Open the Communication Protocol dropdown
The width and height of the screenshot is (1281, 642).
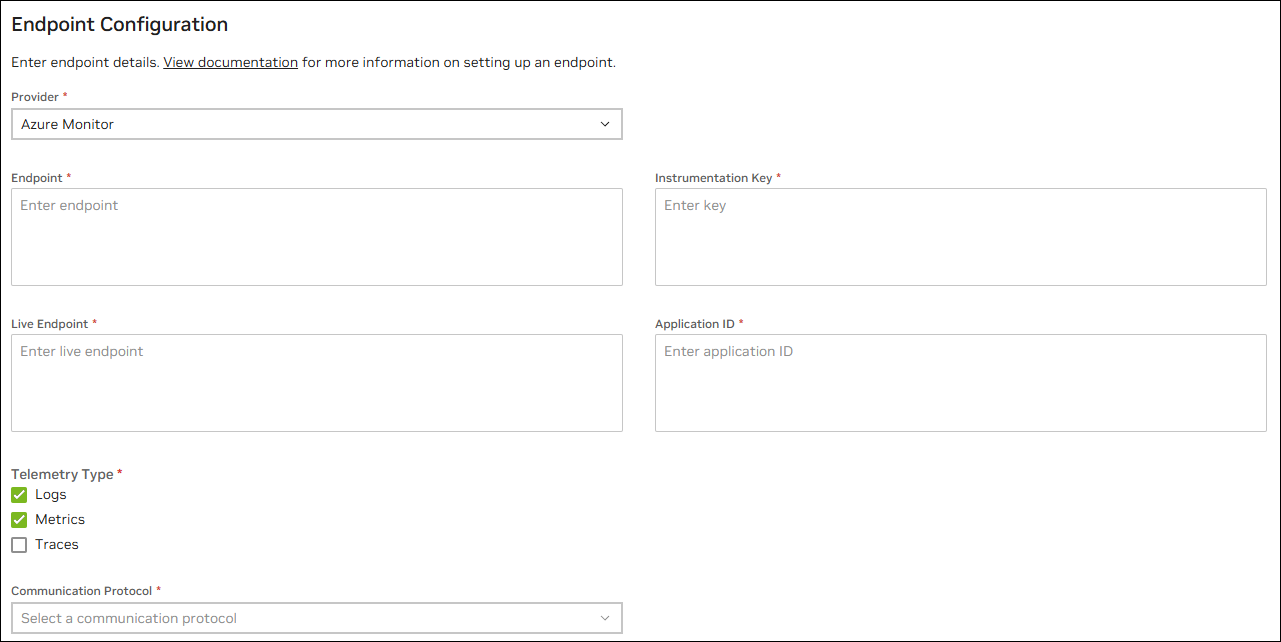317,618
